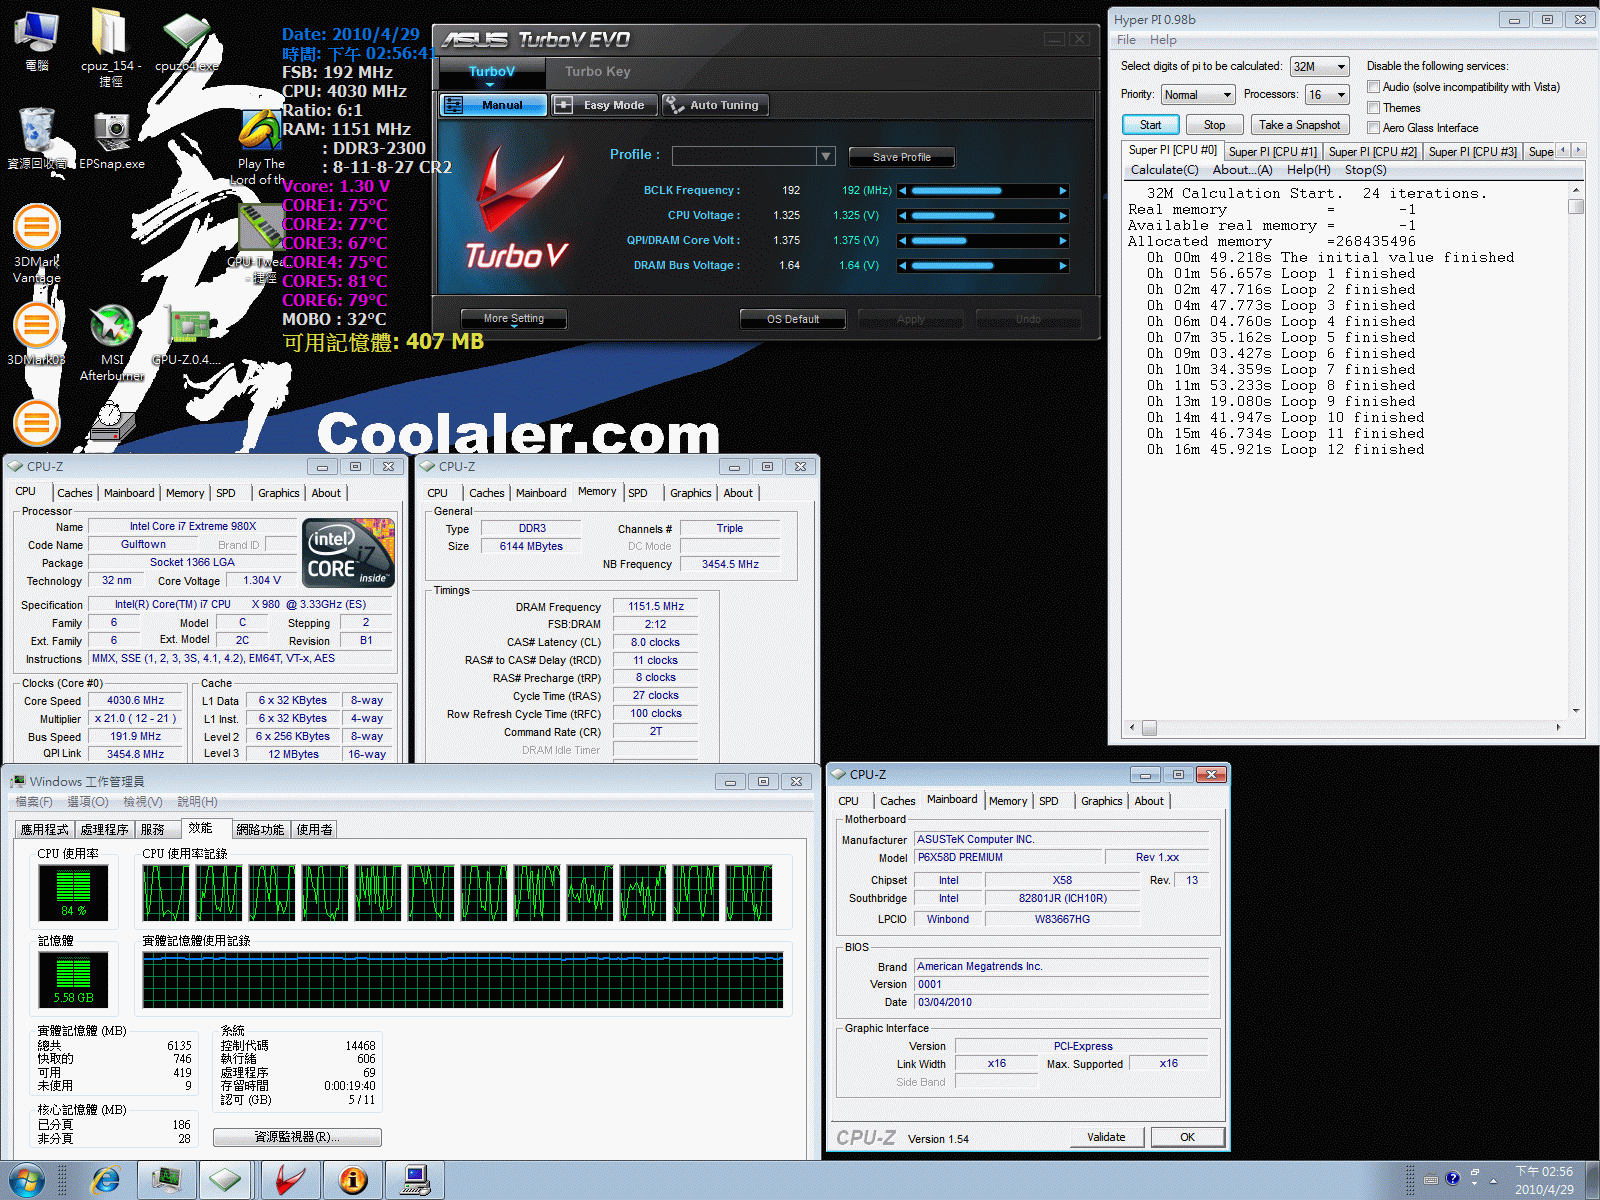Open the Priority dropdown set to Normal
Image resolution: width=1600 pixels, height=1200 pixels.
1198,95
